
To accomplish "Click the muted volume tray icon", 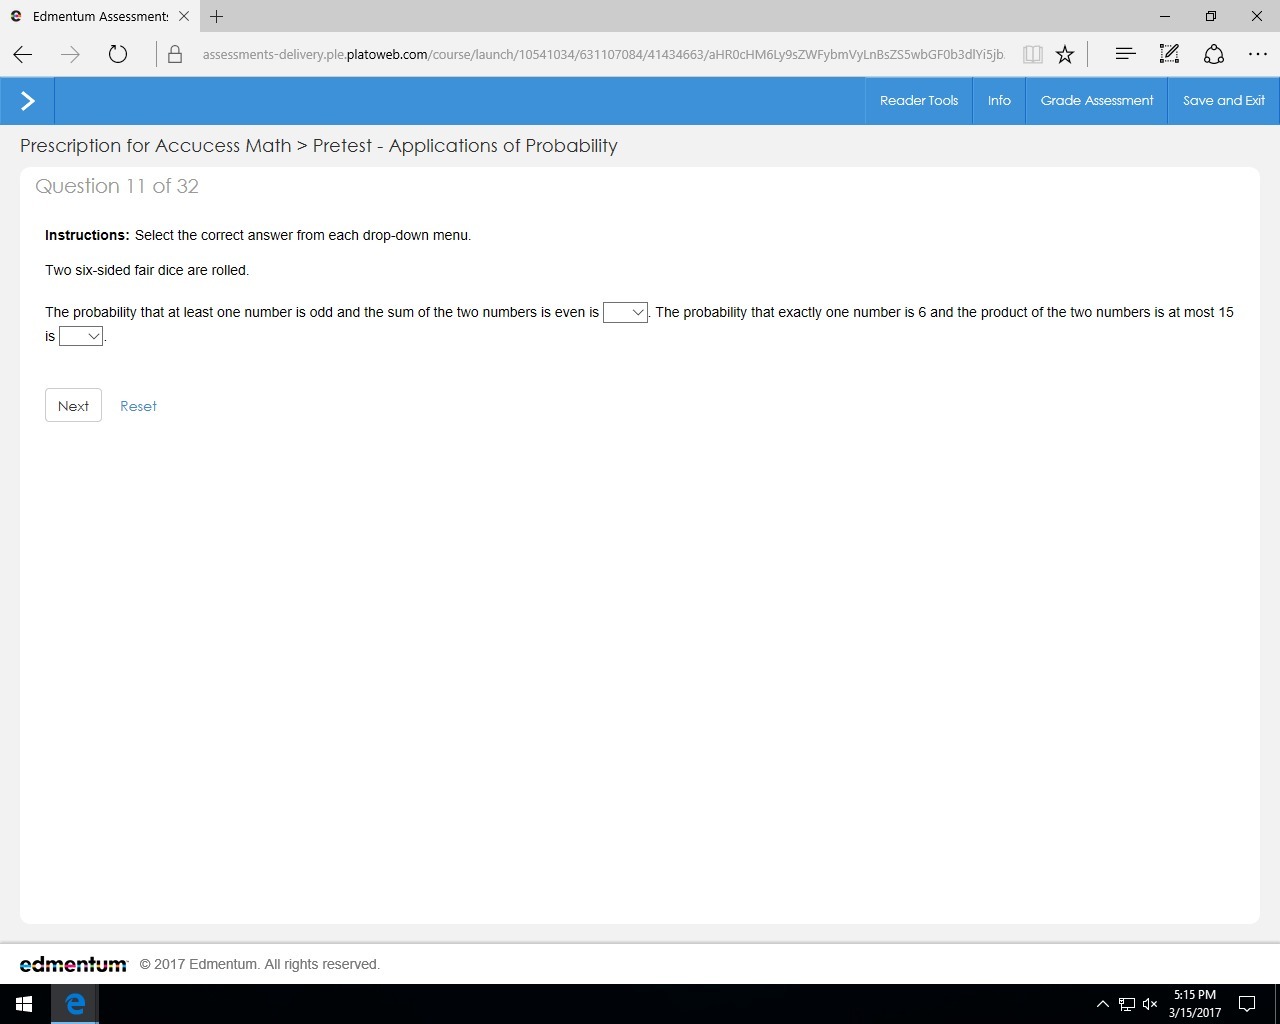I will coord(1150,1004).
